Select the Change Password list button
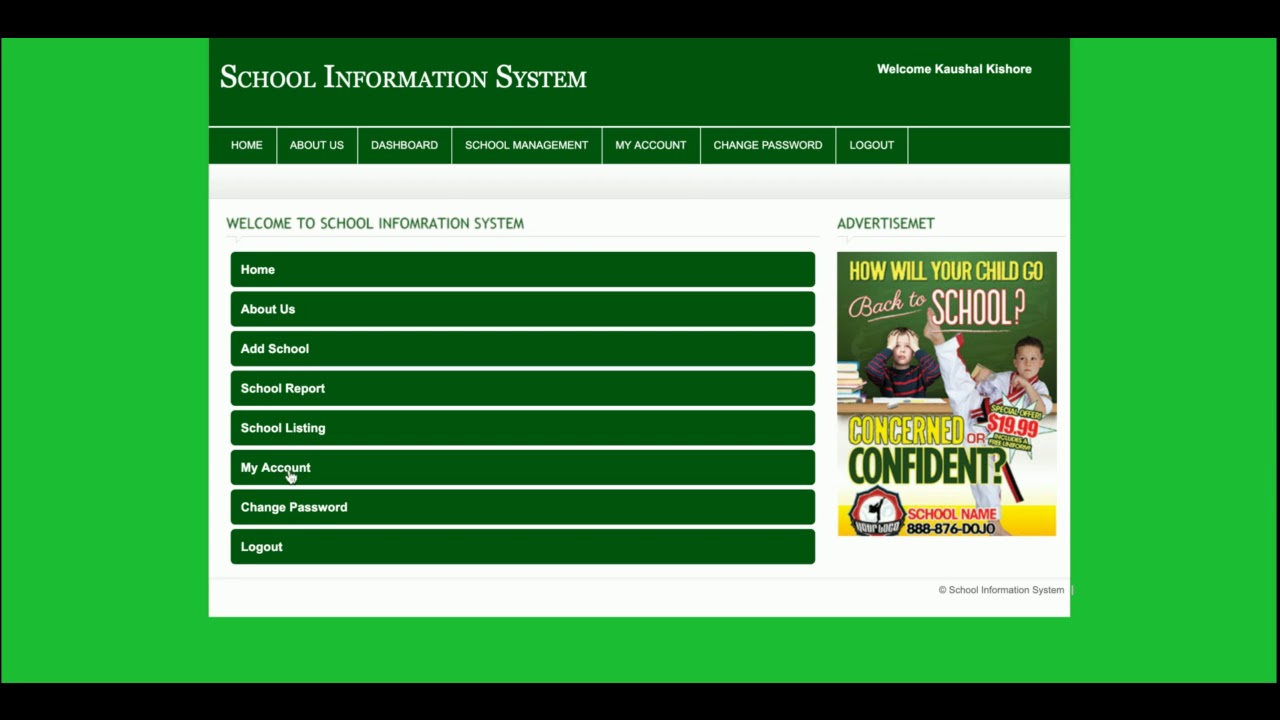The width and height of the screenshot is (1280, 720). click(523, 507)
